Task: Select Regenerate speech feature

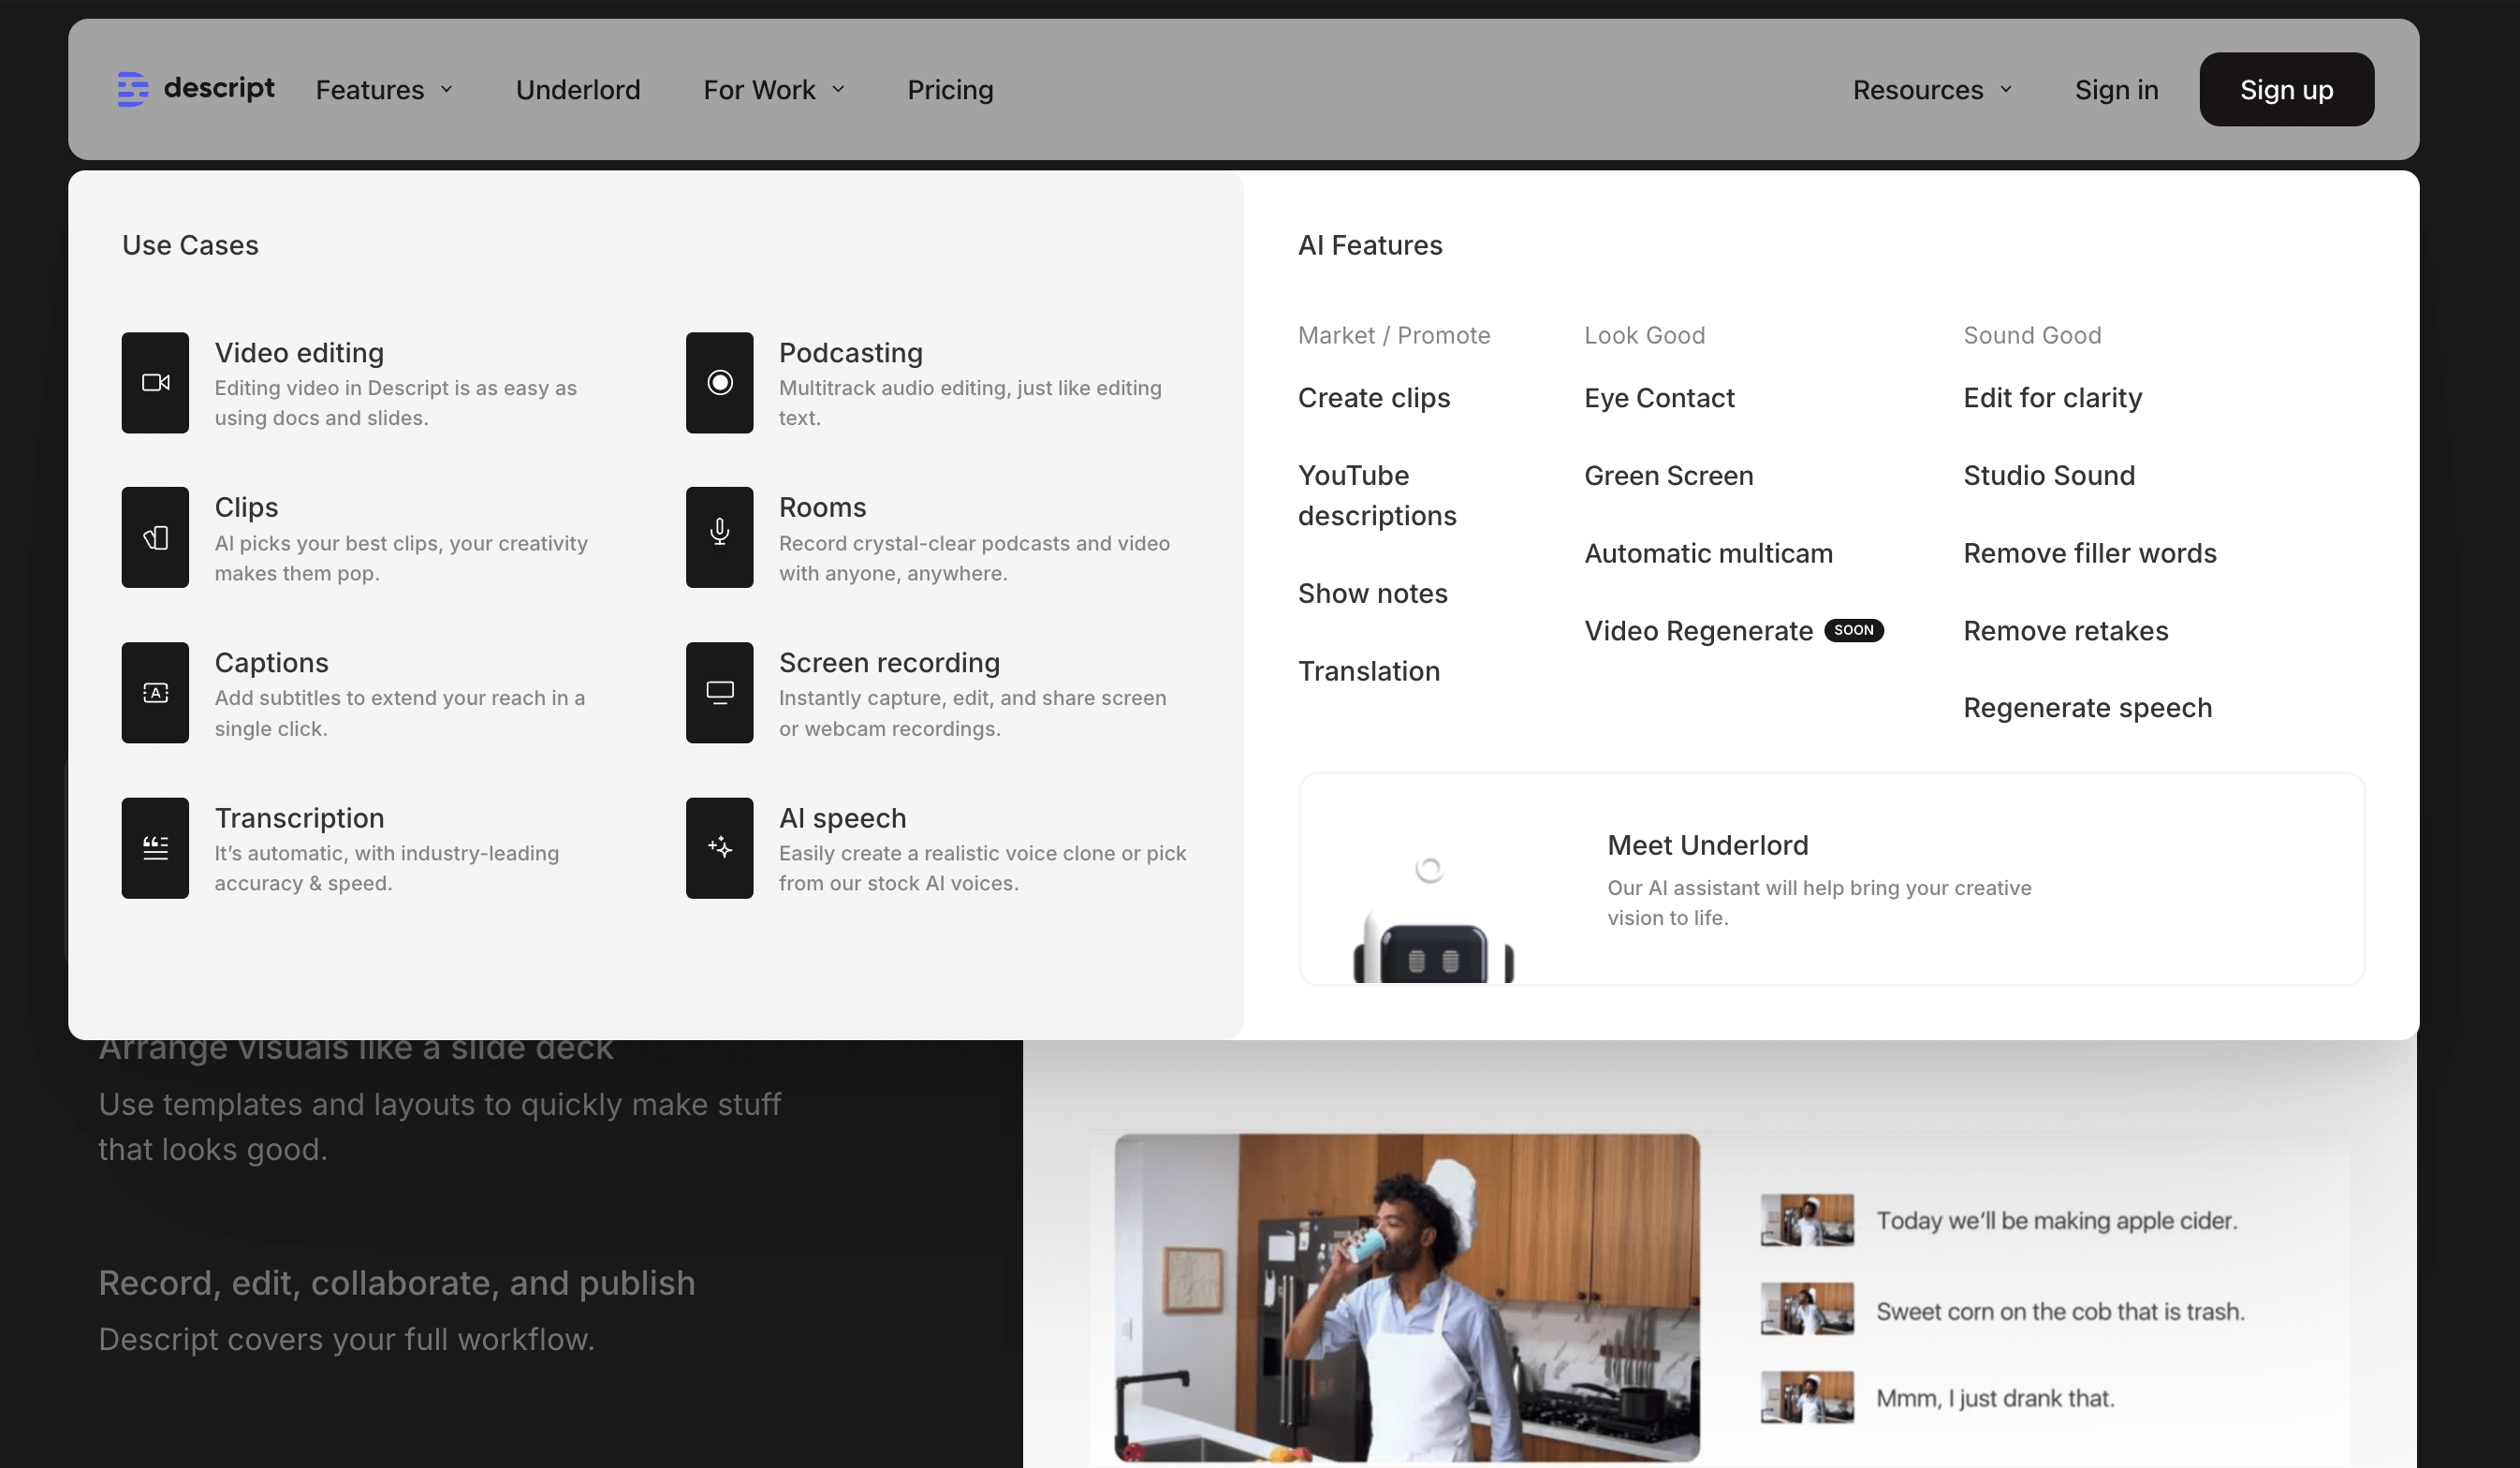Action: 2087,708
